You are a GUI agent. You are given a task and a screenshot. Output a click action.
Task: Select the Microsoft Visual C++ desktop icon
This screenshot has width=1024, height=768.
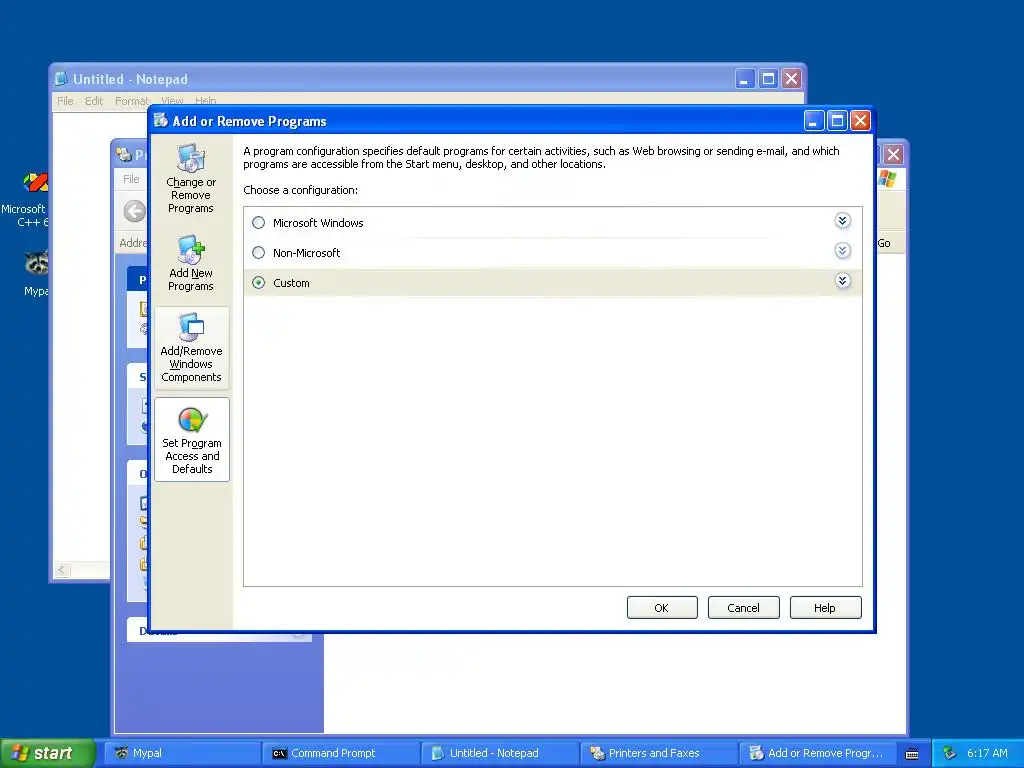29,199
